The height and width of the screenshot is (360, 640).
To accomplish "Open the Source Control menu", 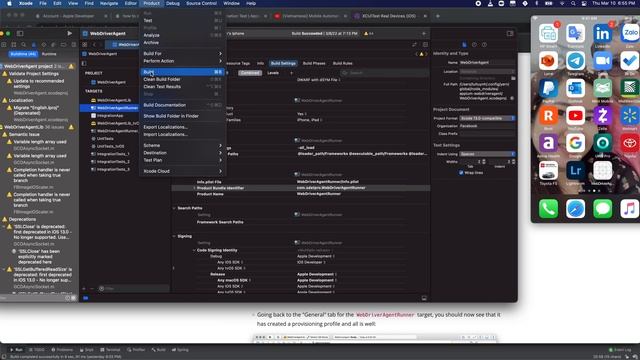I will [201, 3].
